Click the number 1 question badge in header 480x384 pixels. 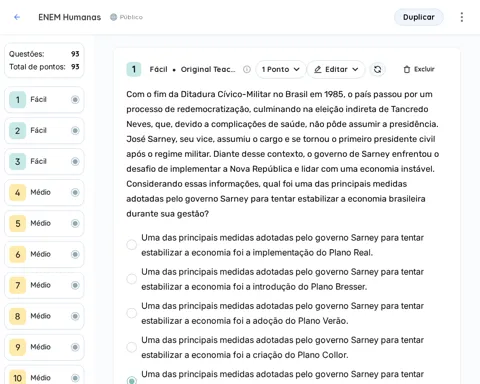(134, 69)
